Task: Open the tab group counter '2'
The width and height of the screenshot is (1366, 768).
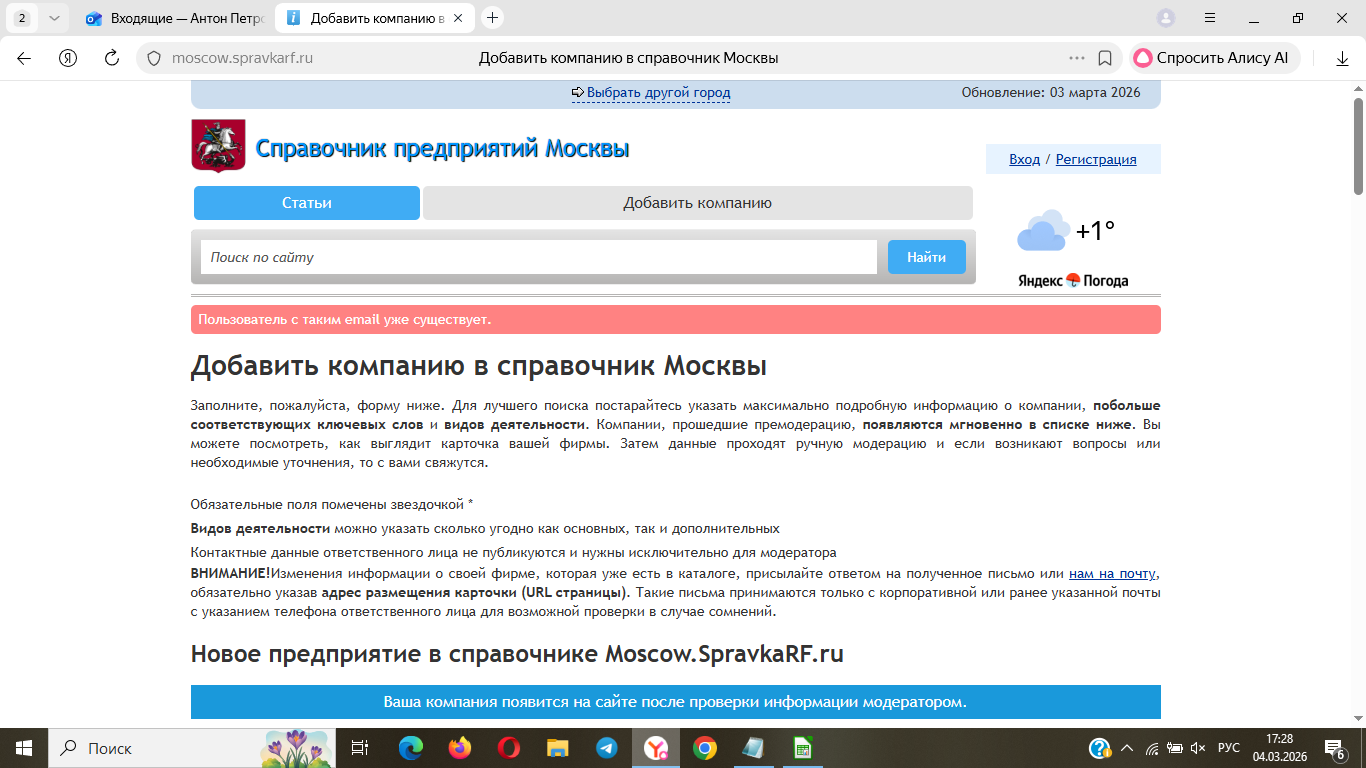Action: click(22, 18)
